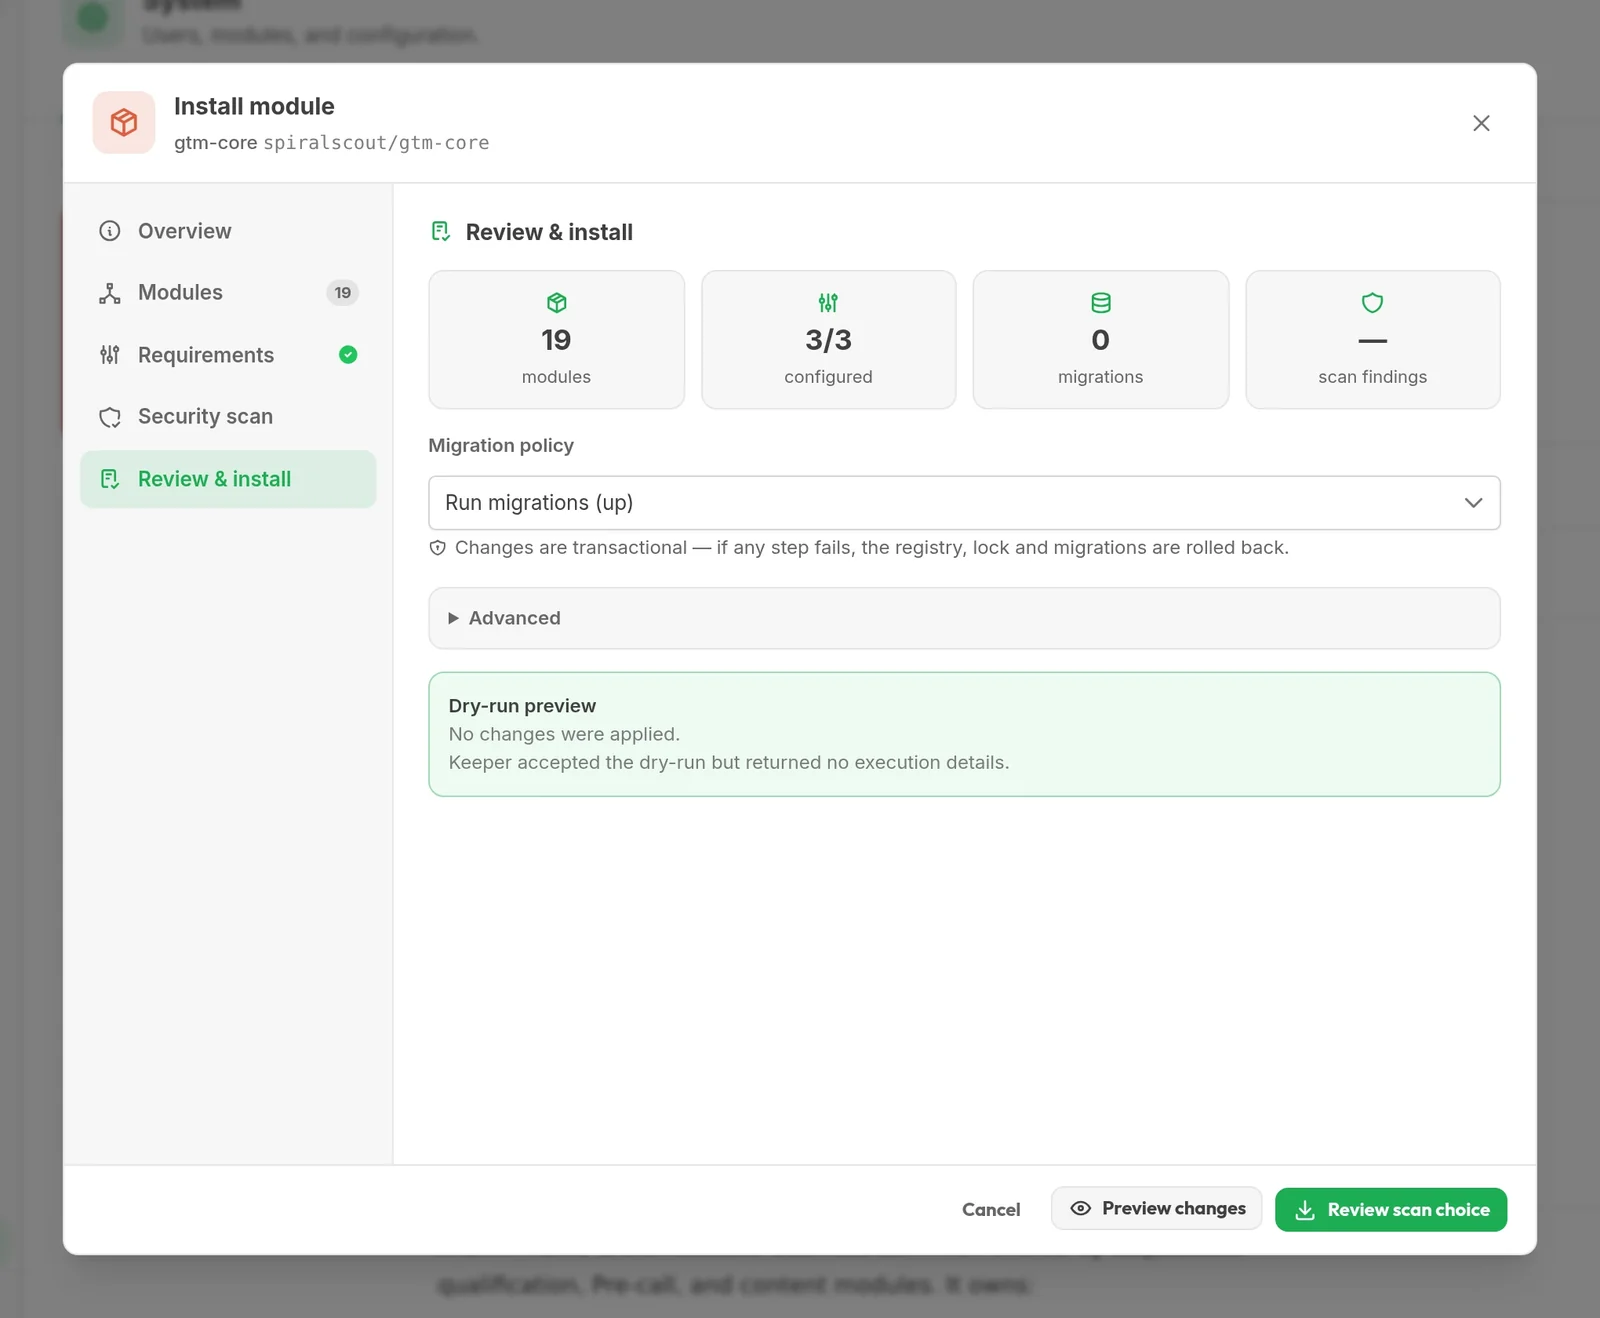Screen dimensions: 1600x1318
Task: Click the orange package icon in header
Action: (124, 123)
